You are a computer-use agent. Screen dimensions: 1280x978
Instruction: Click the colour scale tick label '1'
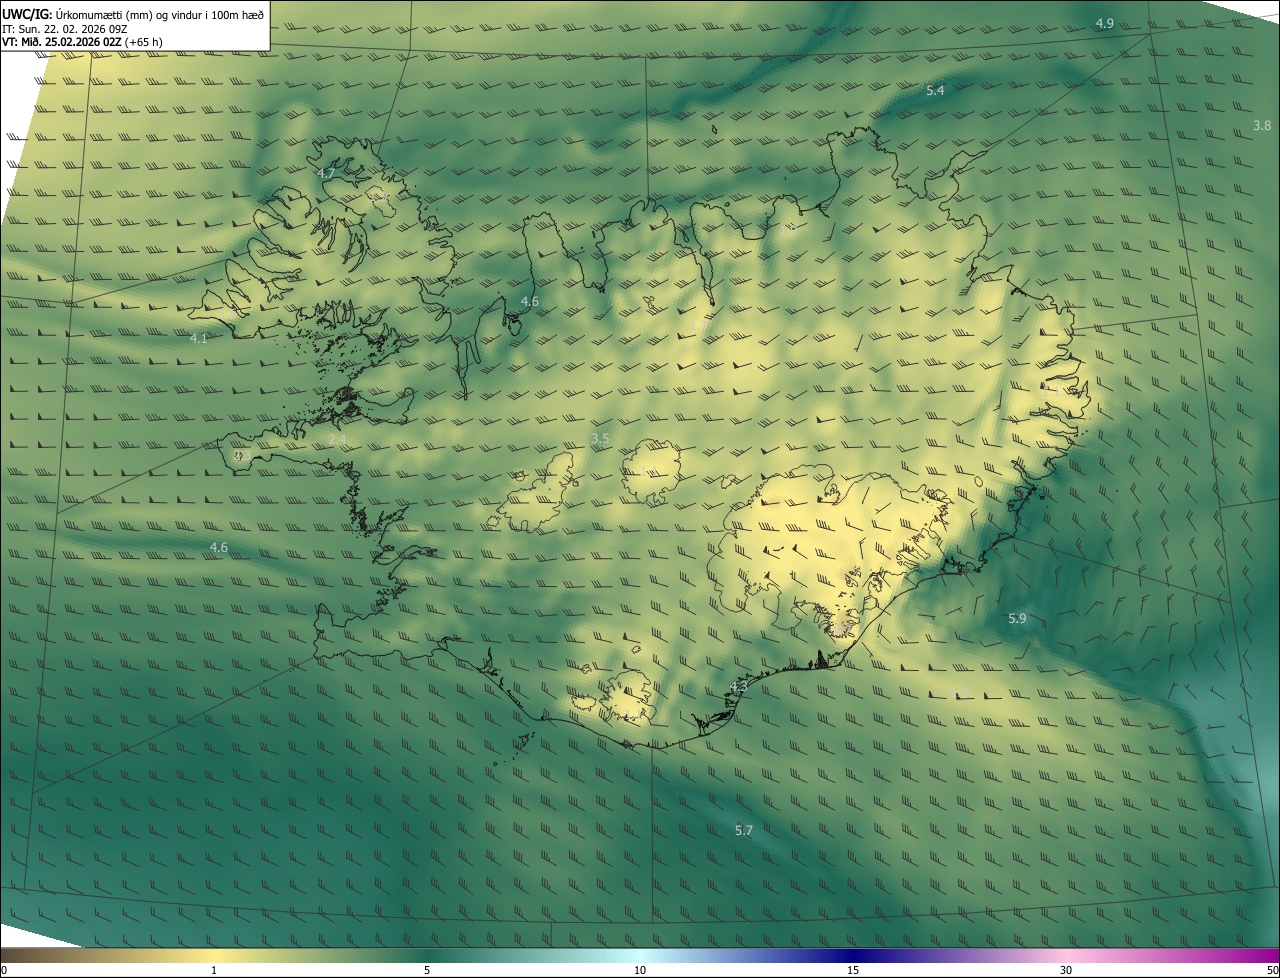click(214, 970)
